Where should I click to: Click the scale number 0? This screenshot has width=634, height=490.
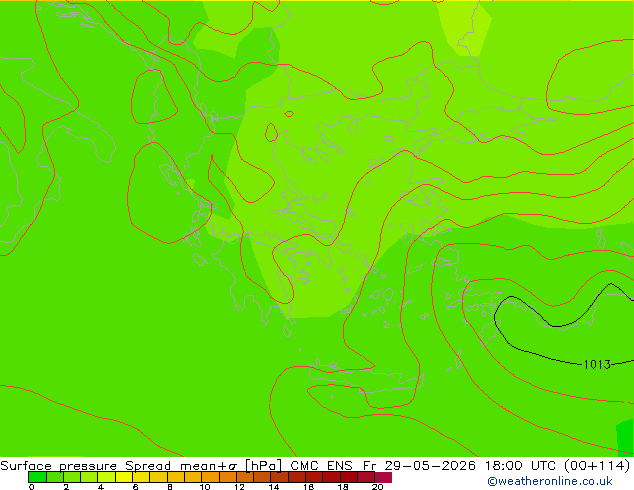[32, 487]
